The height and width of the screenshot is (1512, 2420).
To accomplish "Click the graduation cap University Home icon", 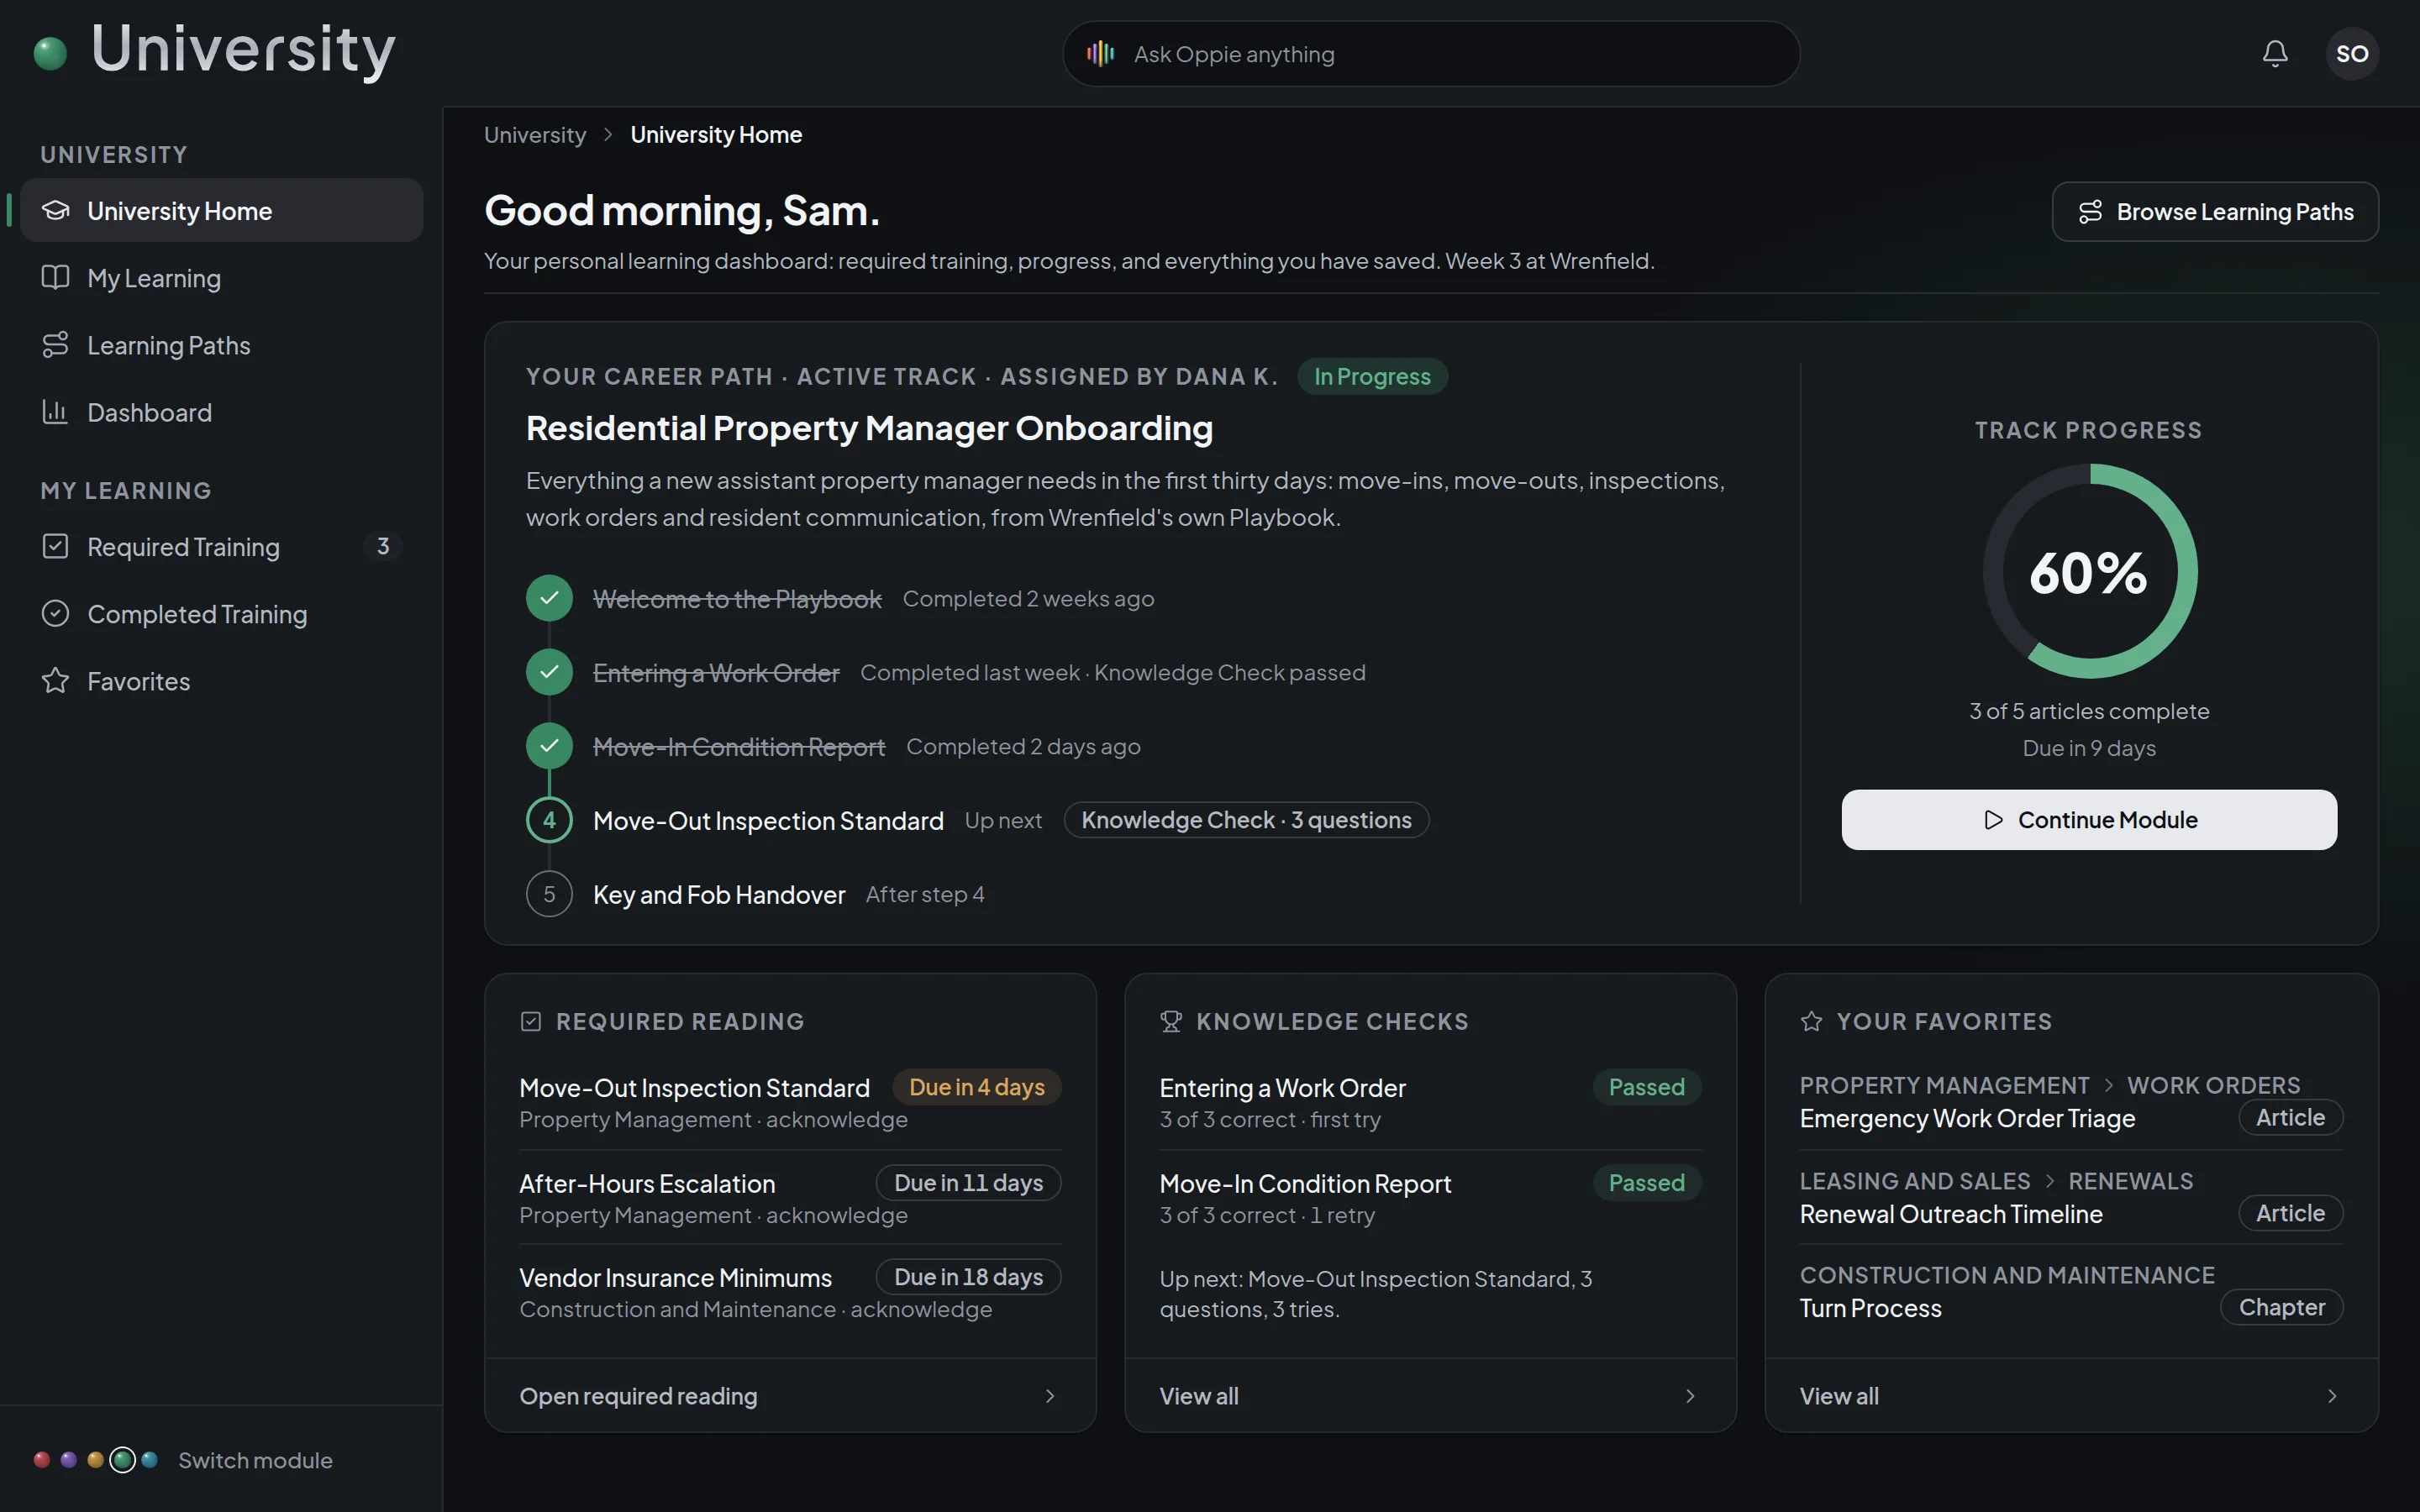I will (x=56, y=210).
